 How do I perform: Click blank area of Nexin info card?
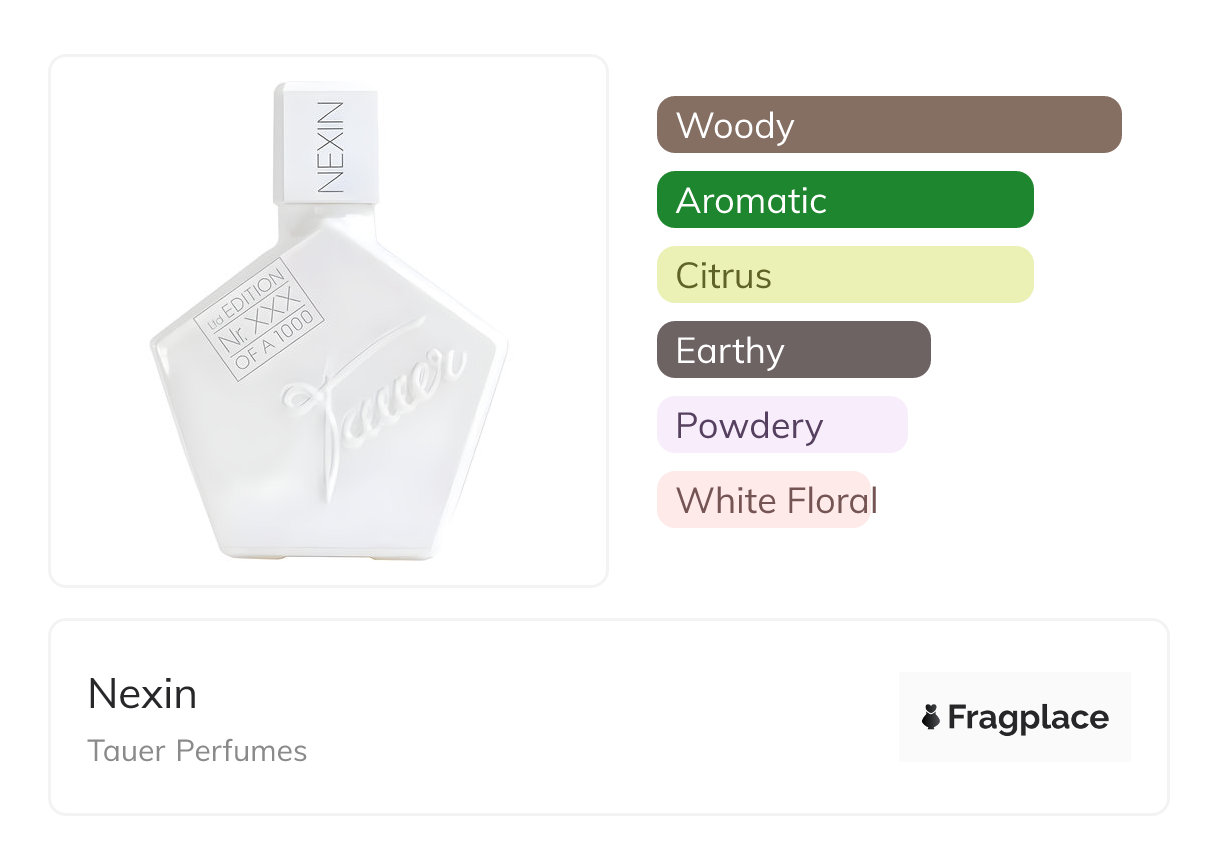point(600,718)
